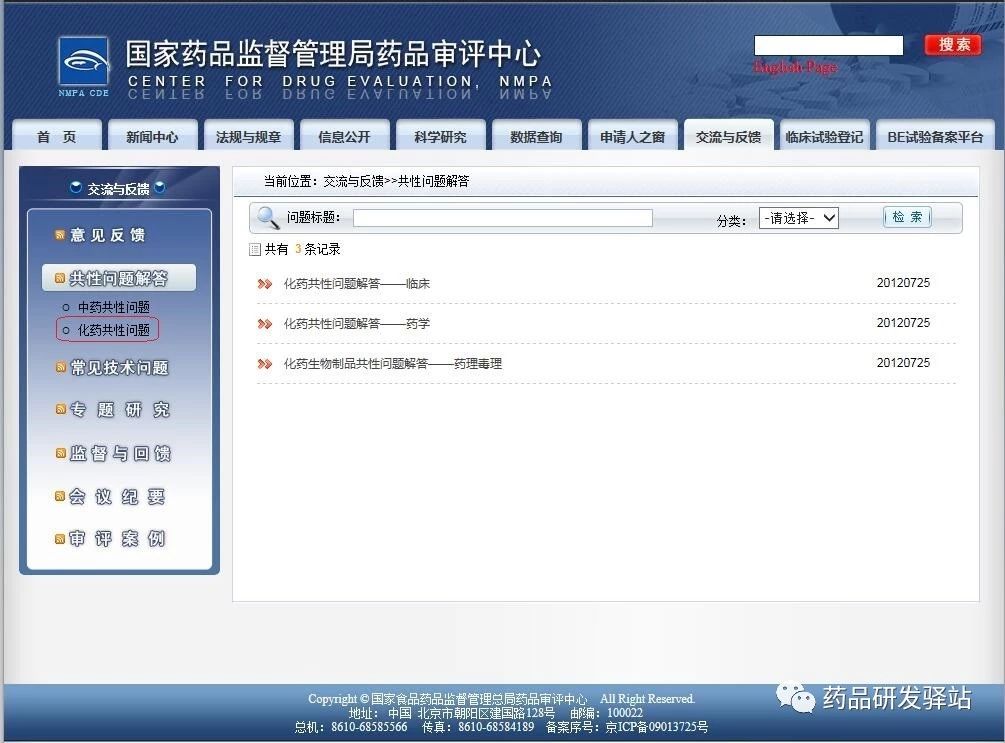Screen dimensions: 1005x743
Task: Open the 数据查询 tab
Action: click(x=536, y=136)
